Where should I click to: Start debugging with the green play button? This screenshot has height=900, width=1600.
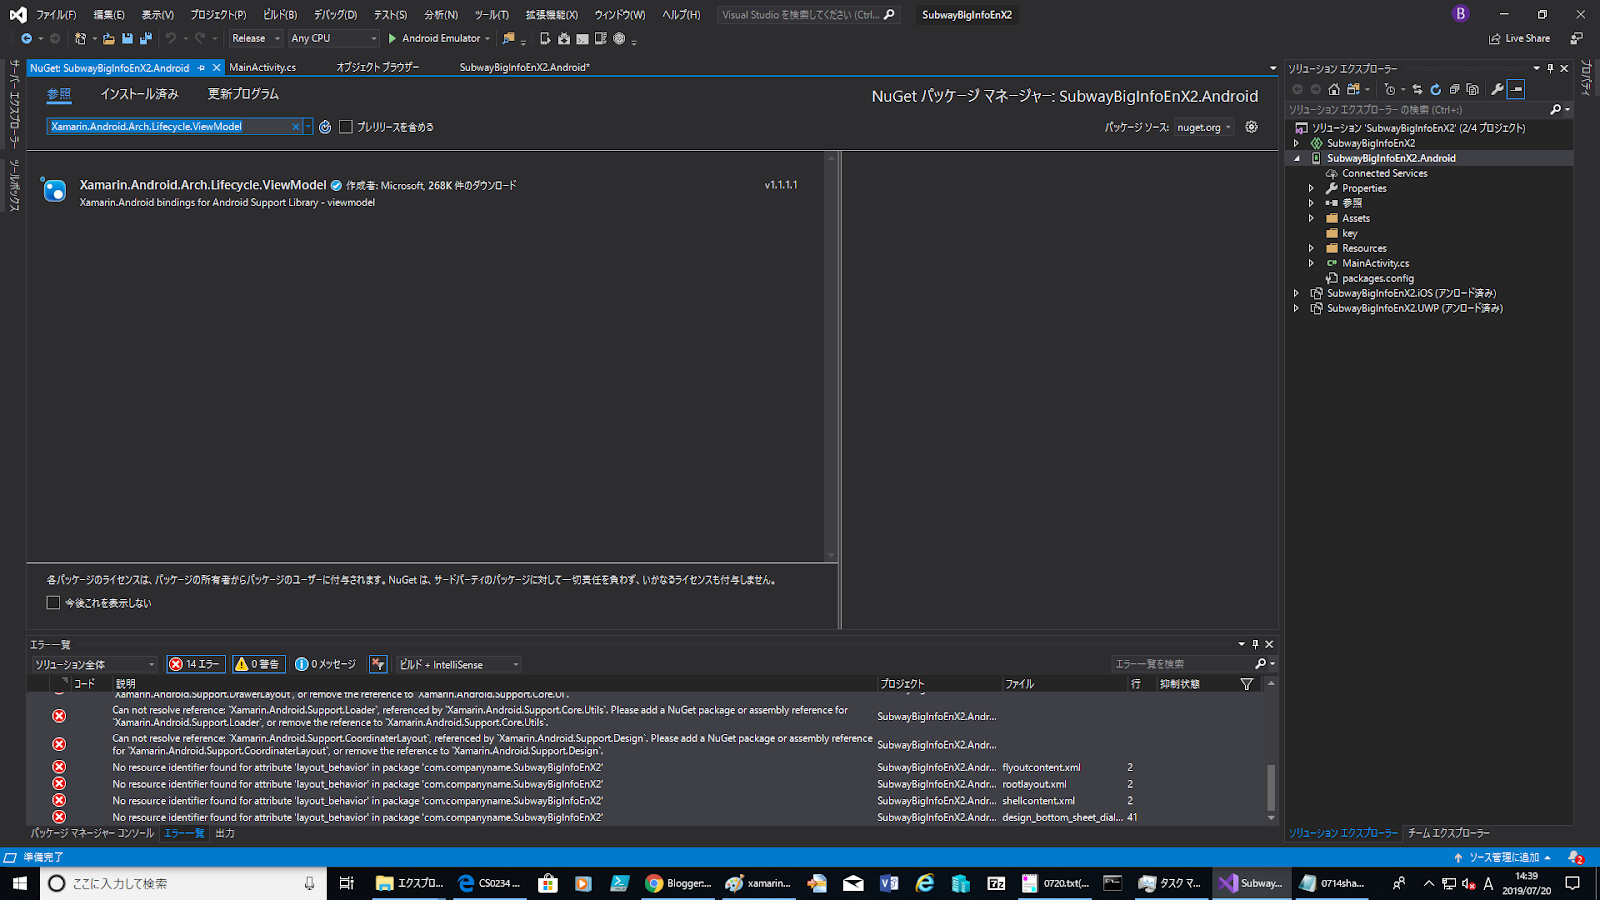click(x=393, y=39)
